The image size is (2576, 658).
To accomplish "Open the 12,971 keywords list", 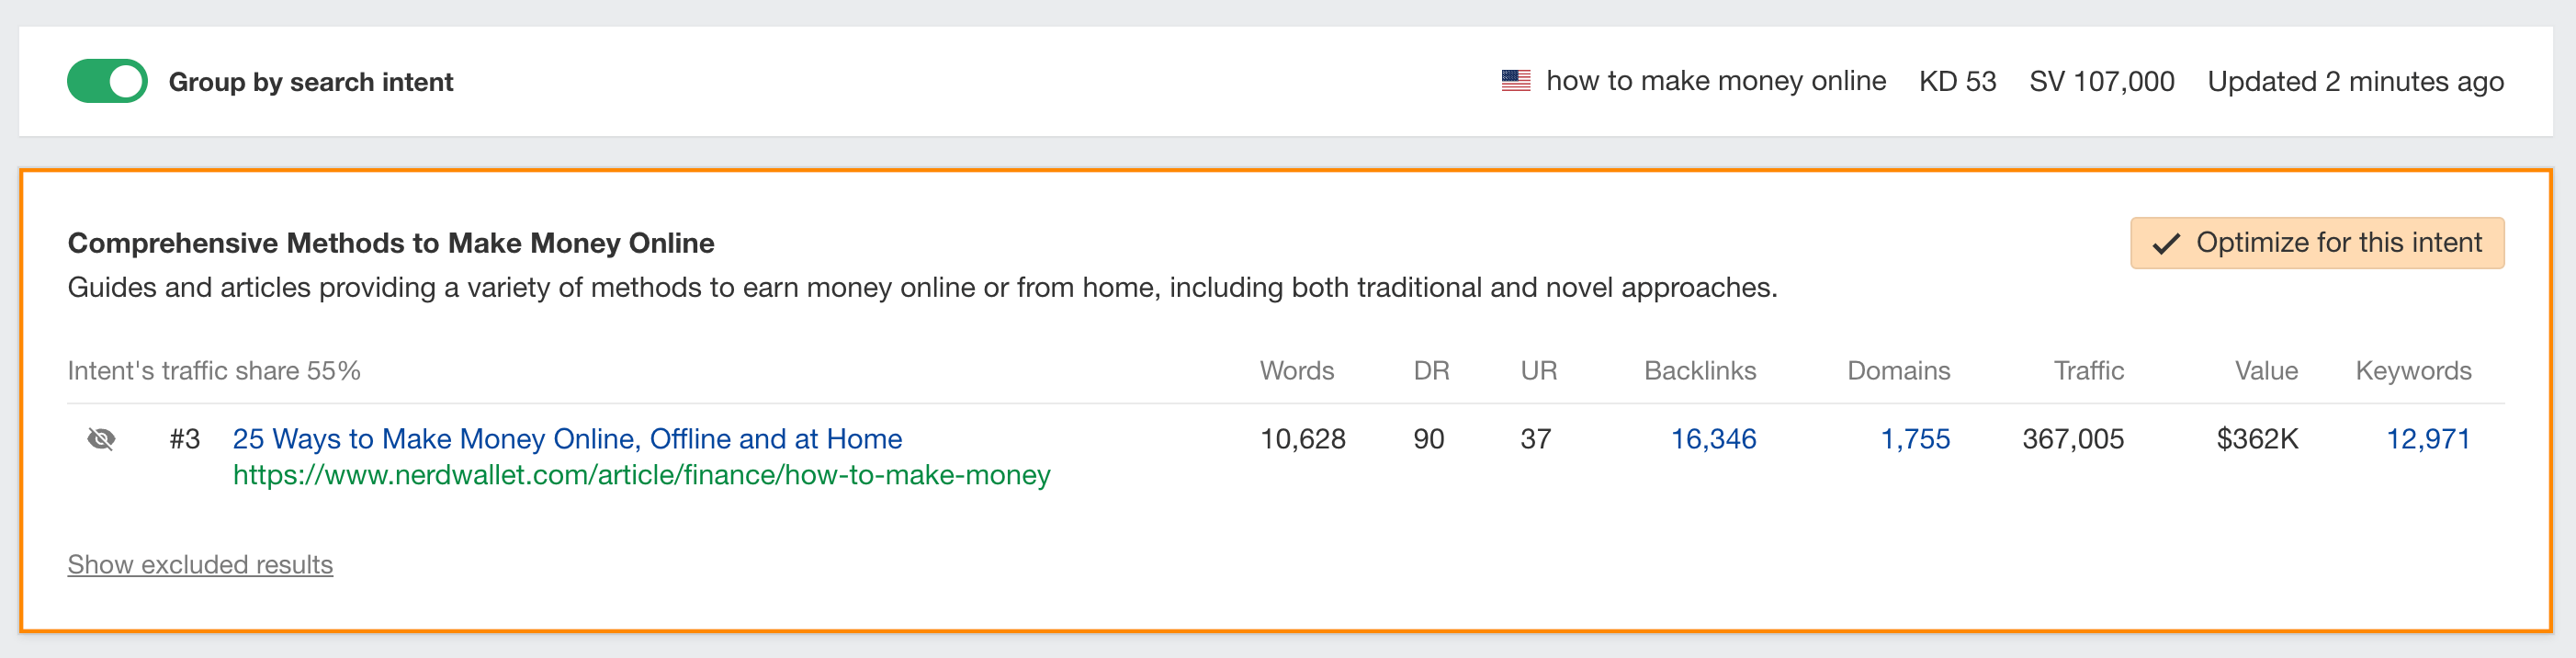I will (x=2430, y=438).
